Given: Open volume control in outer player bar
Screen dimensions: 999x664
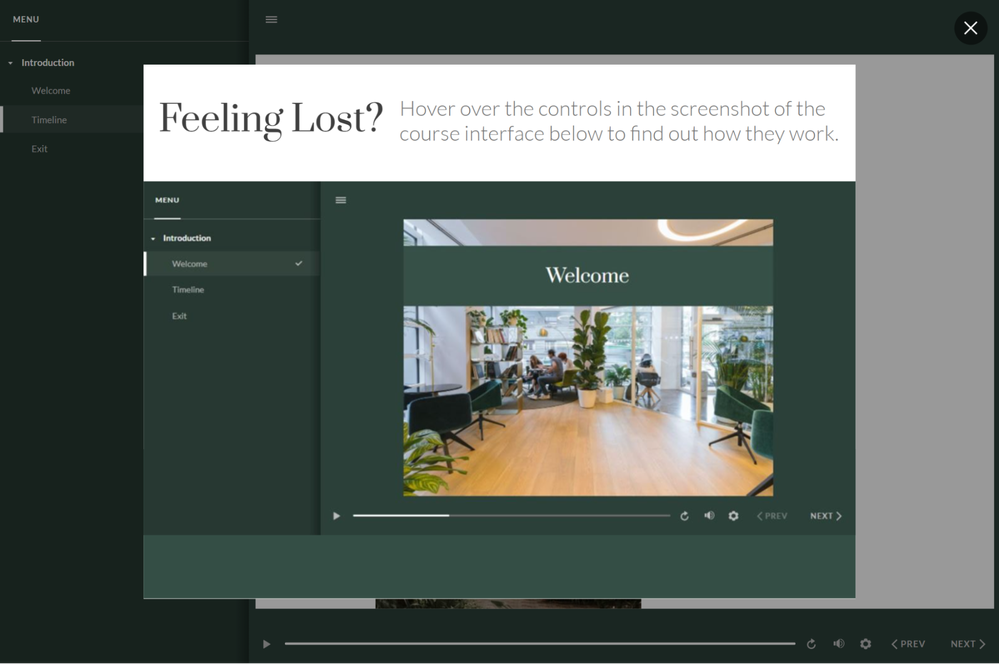Looking at the screenshot, I should tap(839, 644).
